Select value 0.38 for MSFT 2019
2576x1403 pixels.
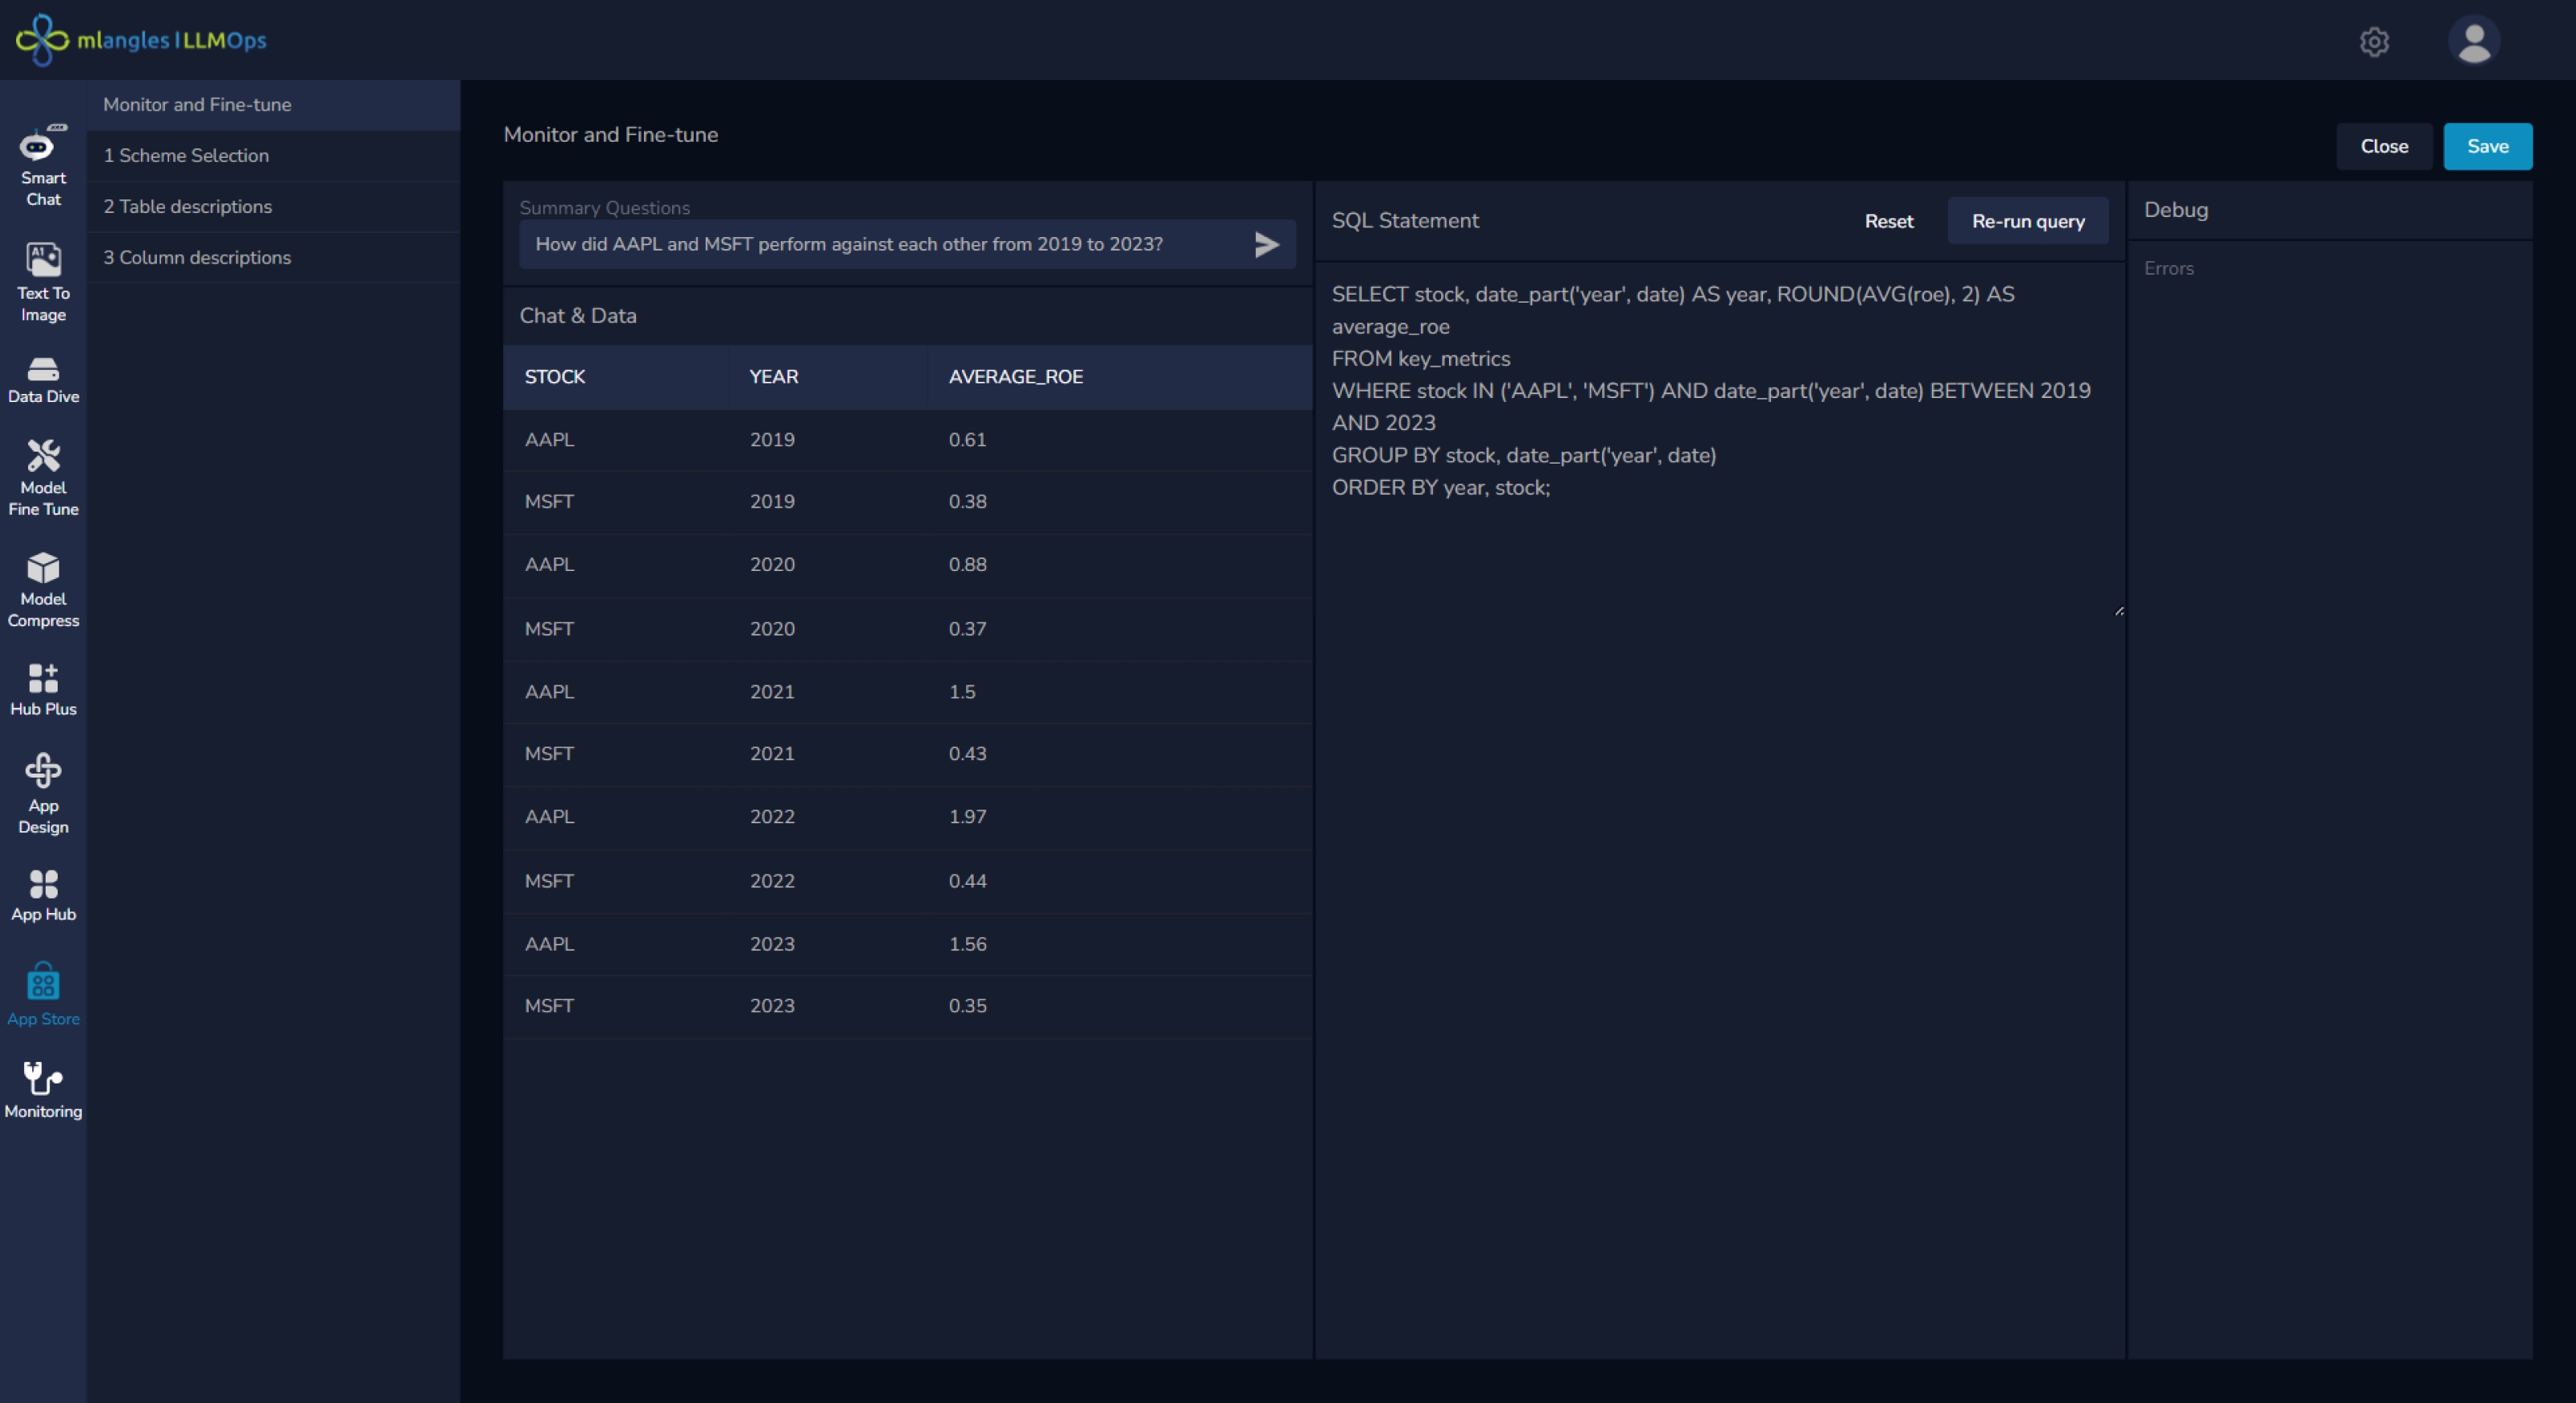pyautogui.click(x=967, y=502)
